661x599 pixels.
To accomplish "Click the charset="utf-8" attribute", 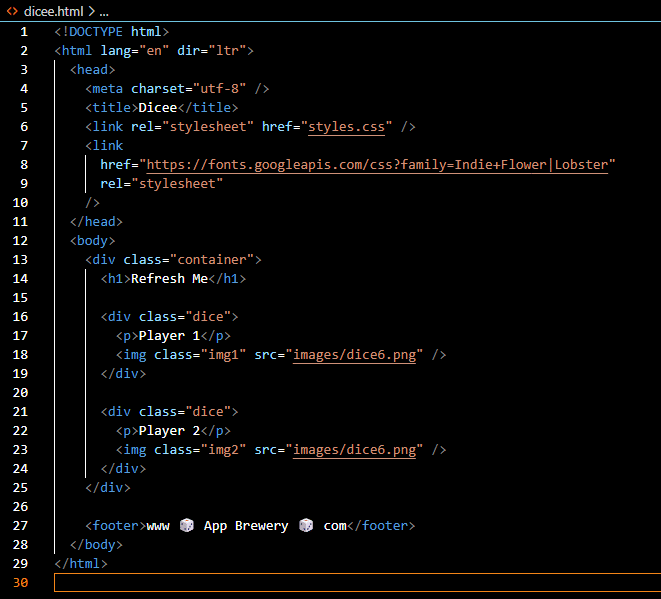I will pos(188,89).
